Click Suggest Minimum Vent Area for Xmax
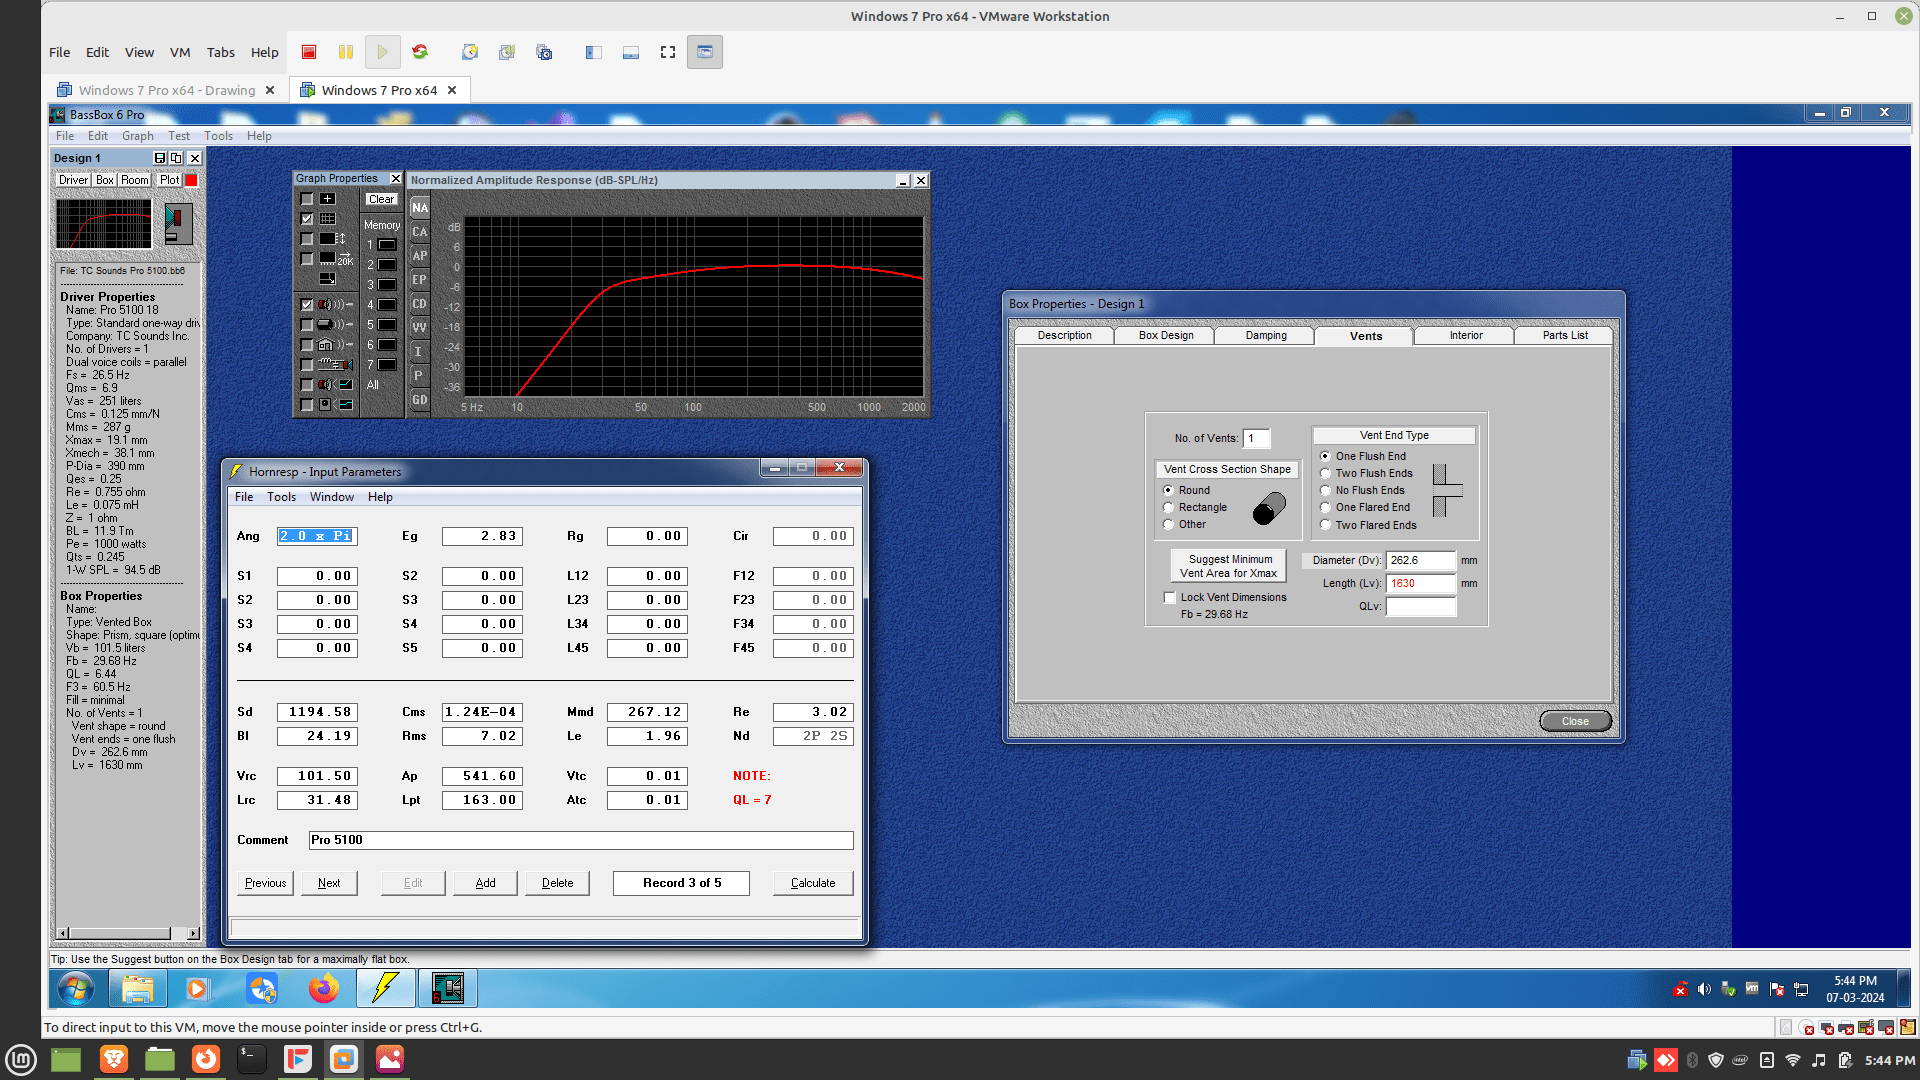 pos(1230,566)
